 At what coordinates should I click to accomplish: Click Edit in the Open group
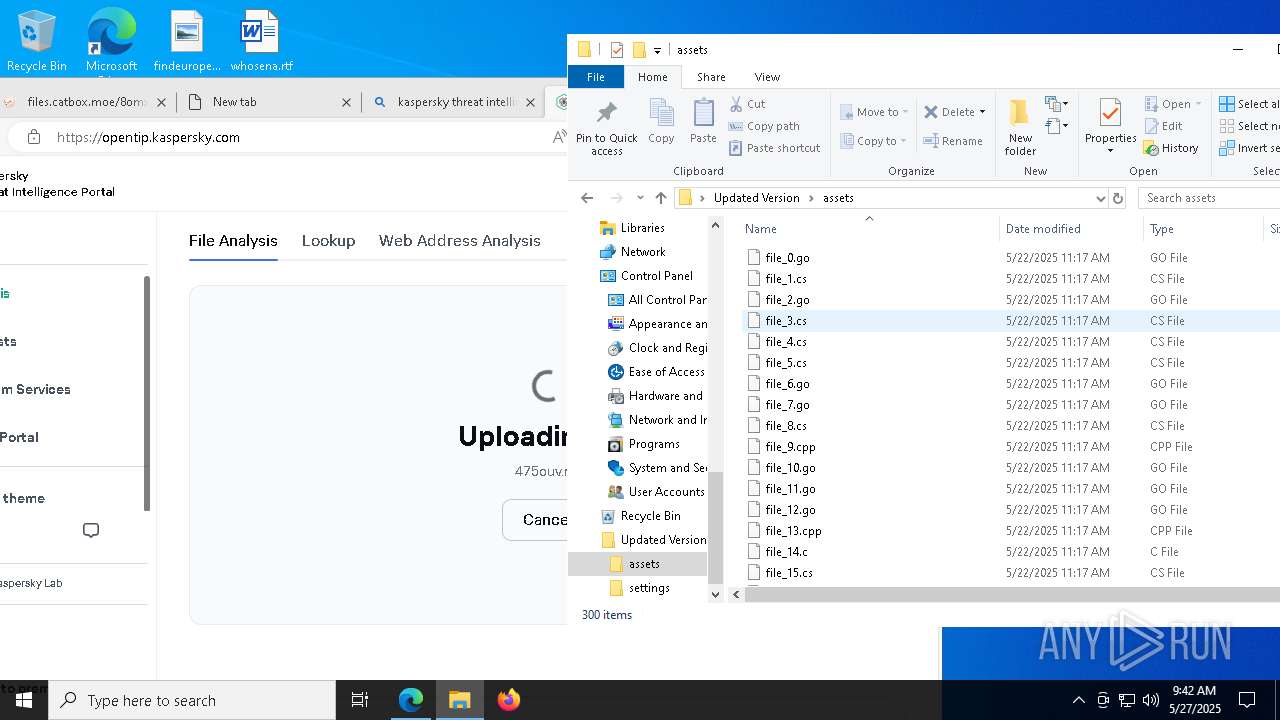[x=1163, y=126]
